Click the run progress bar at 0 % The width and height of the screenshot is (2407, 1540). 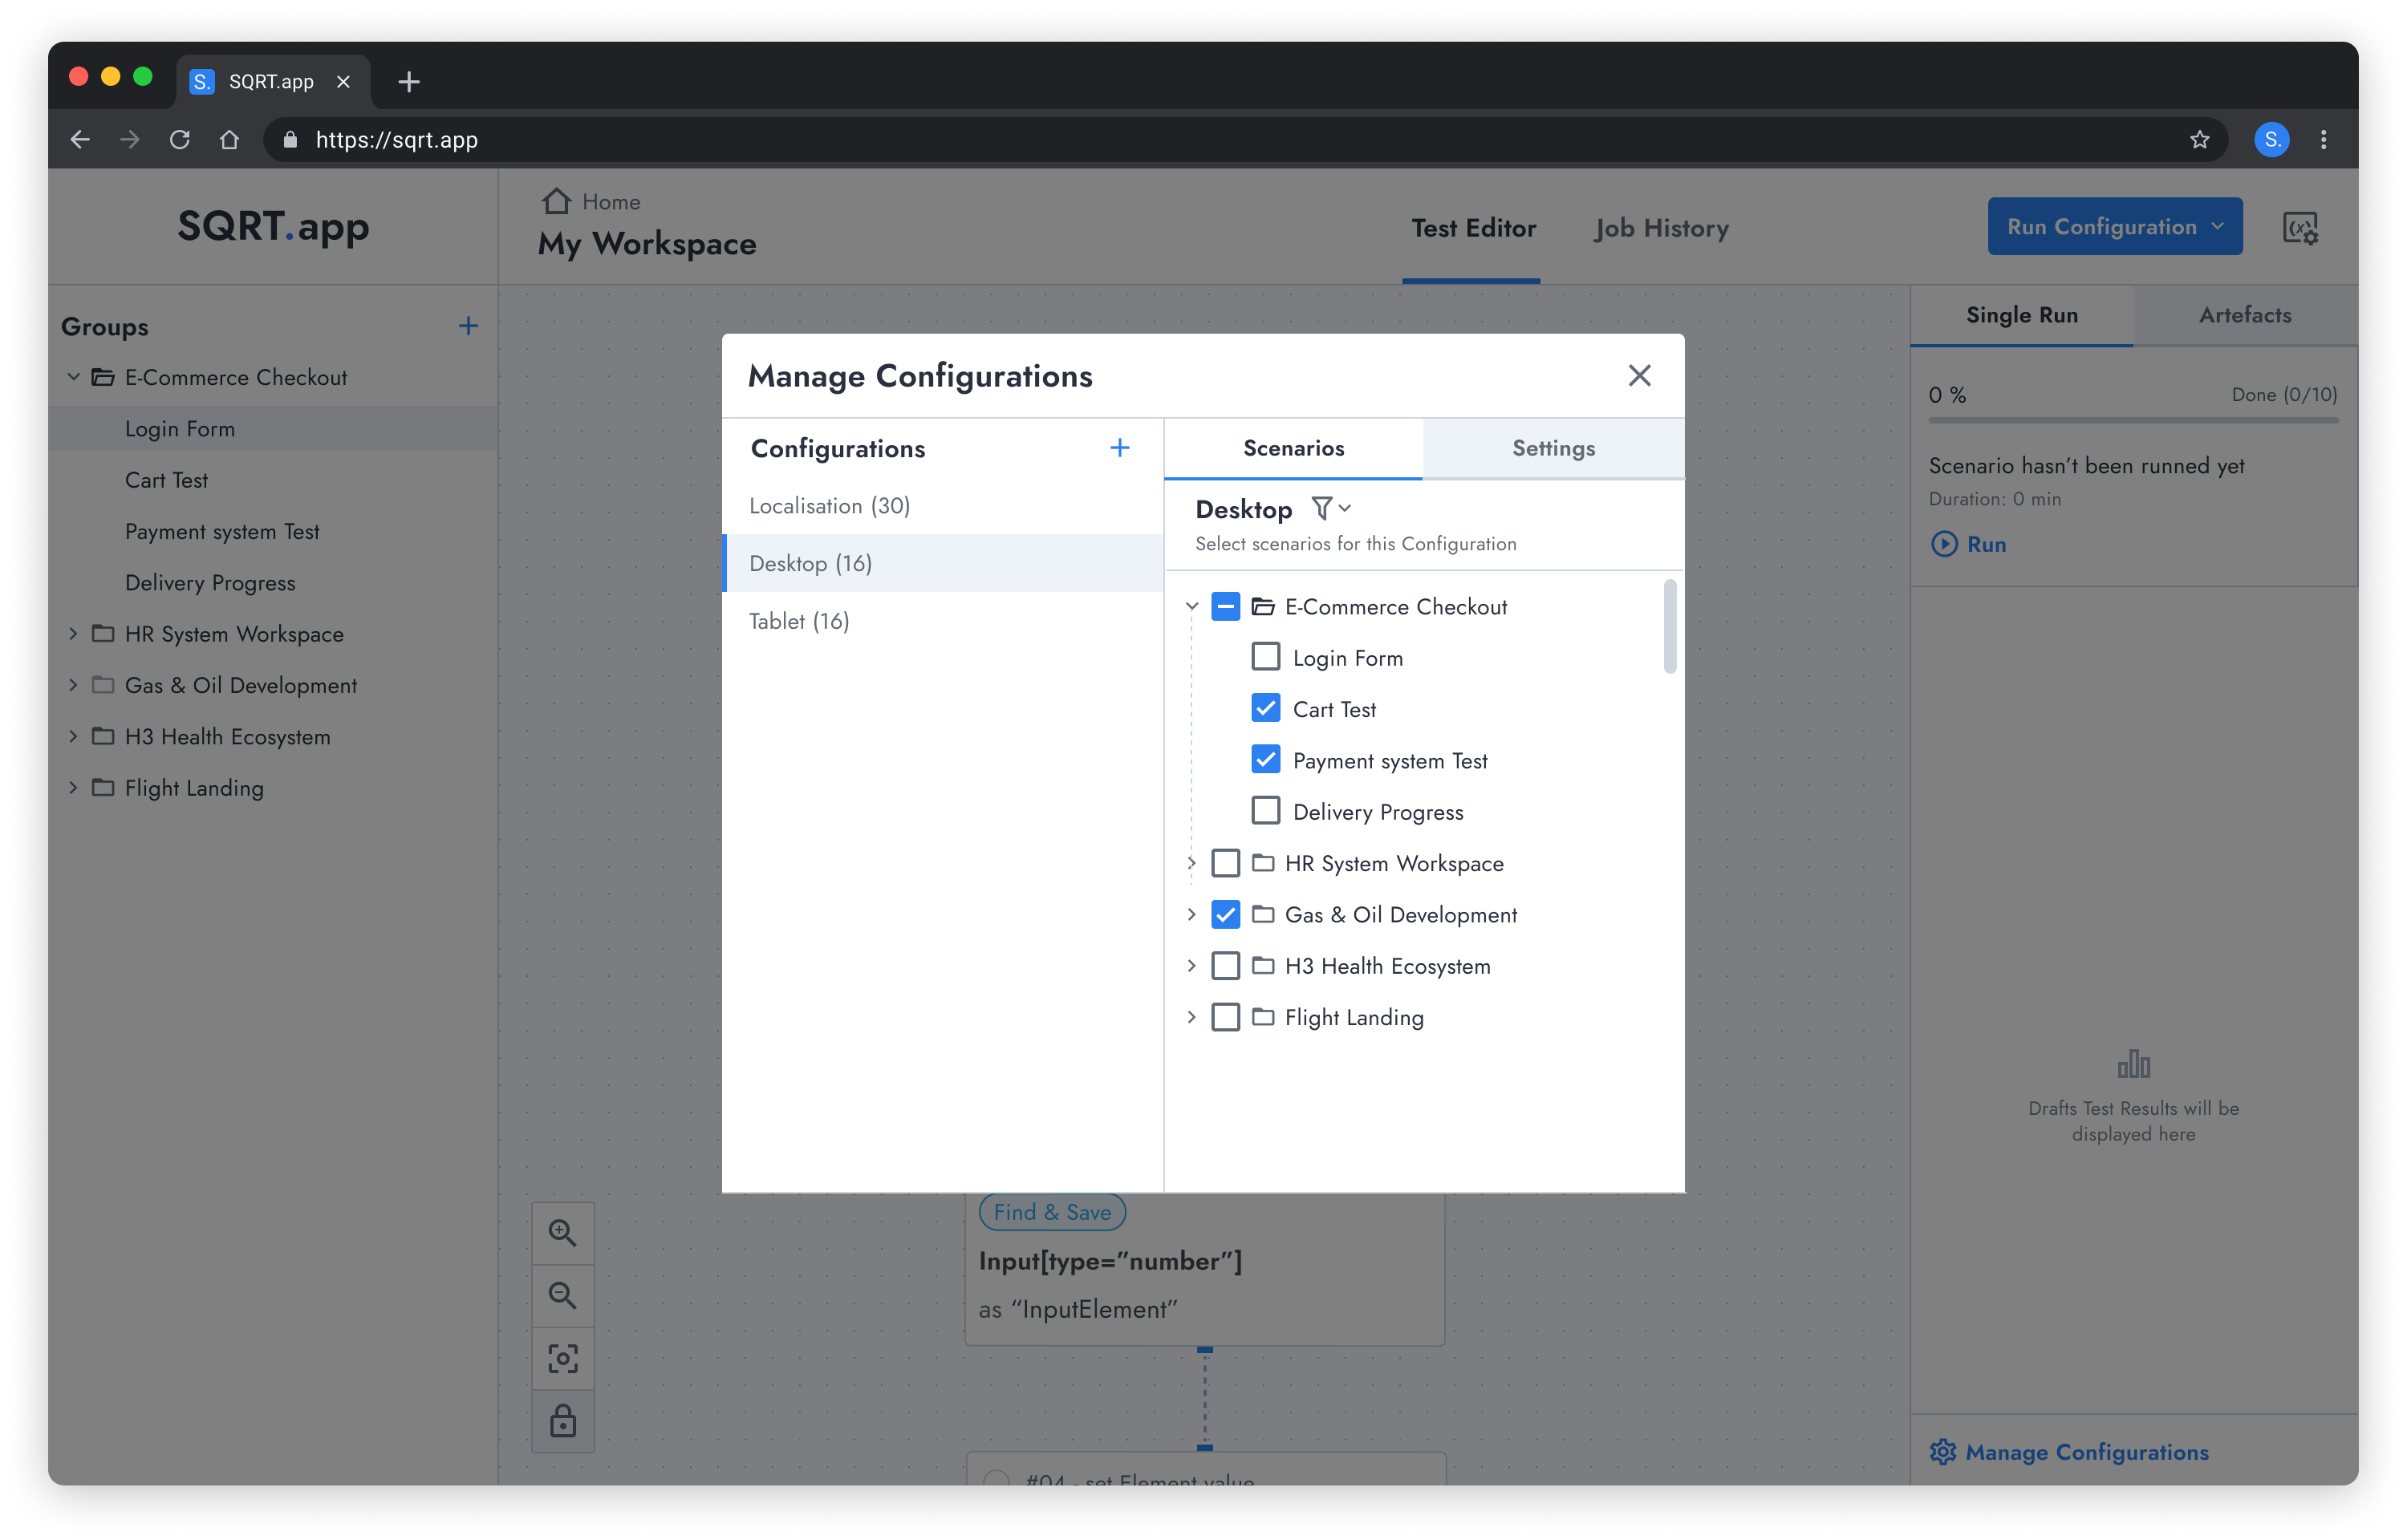point(2133,420)
